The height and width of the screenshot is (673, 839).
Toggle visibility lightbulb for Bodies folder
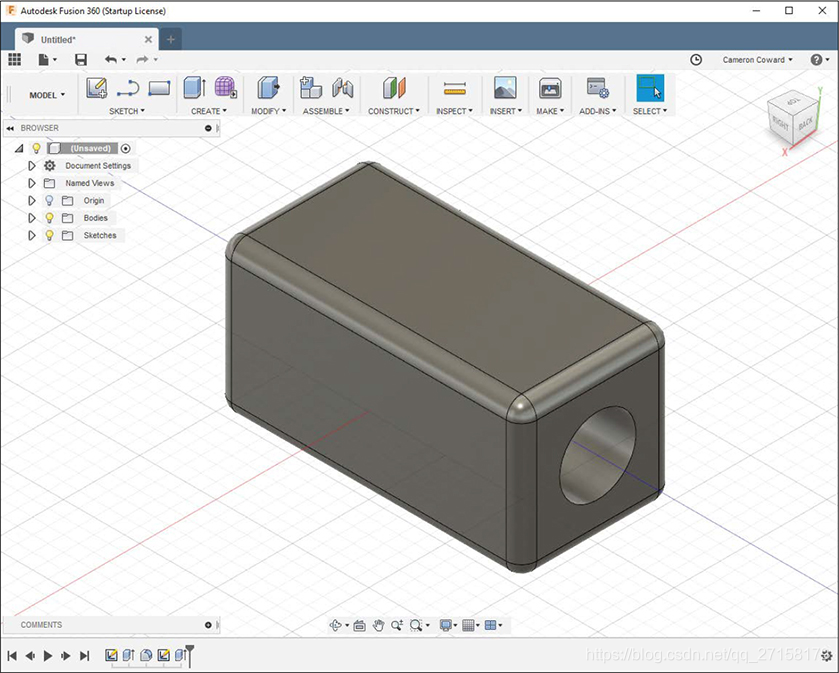coord(49,218)
